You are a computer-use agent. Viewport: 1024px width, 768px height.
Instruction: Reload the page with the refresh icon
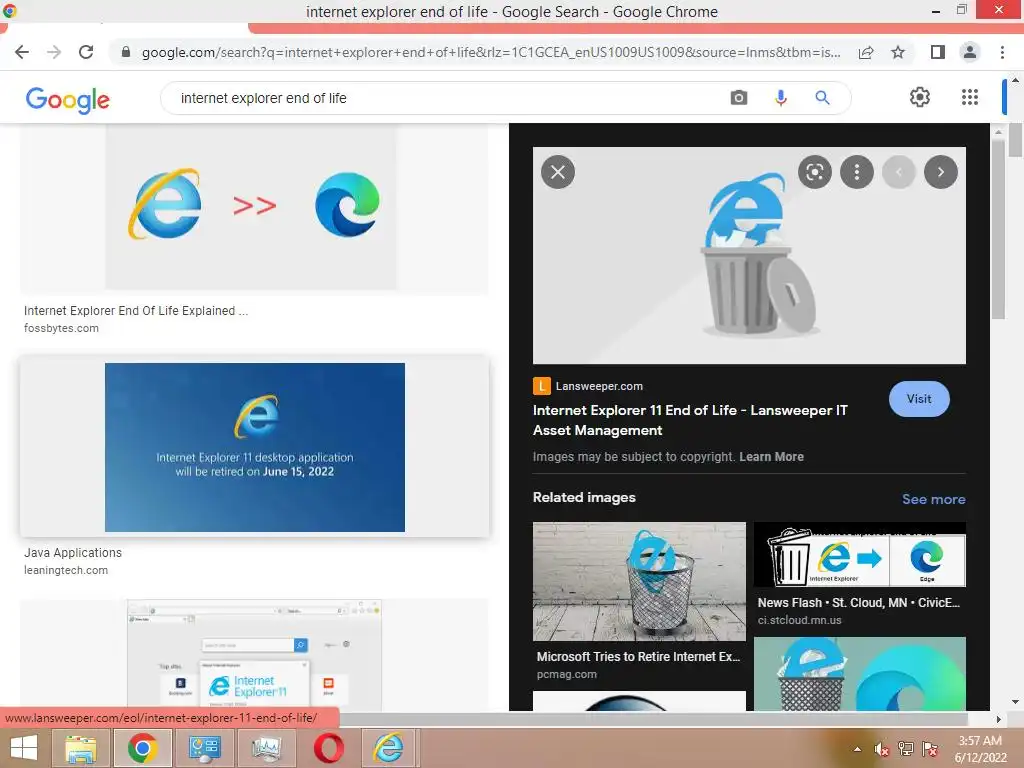point(86,52)
